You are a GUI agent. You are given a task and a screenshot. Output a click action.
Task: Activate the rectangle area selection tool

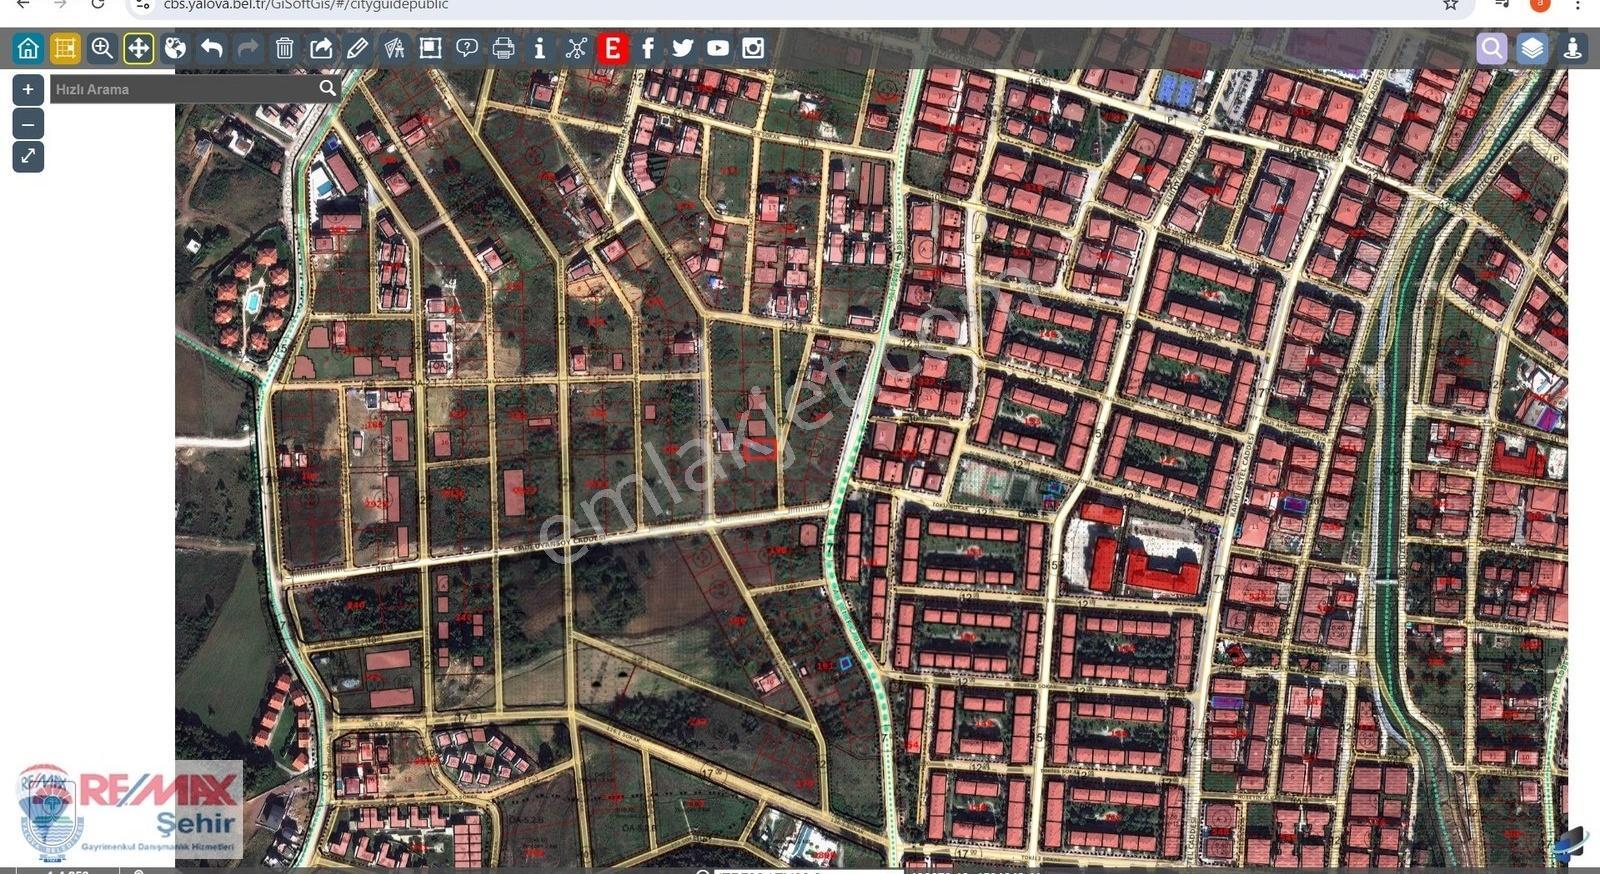pos(430,48)
